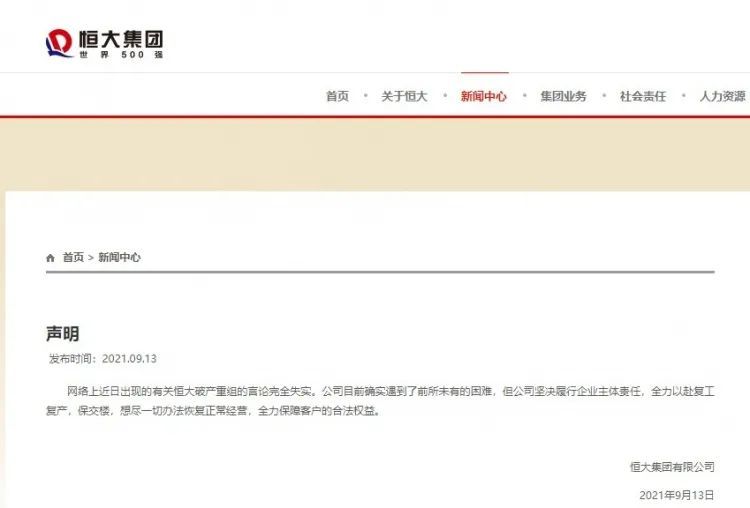The image size is (750, 508).
Task: Click 新闻中心 link in breadcrumb
Action: (119, 257)
